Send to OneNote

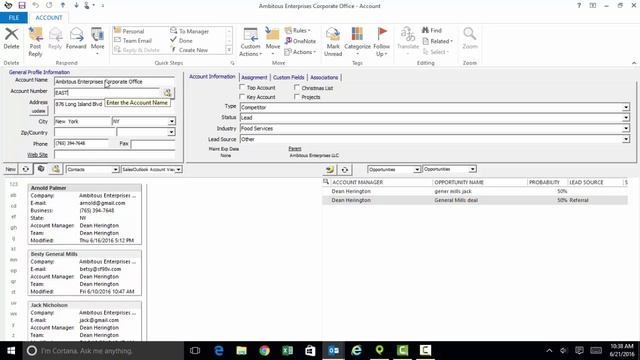click(x=300, y=41)
